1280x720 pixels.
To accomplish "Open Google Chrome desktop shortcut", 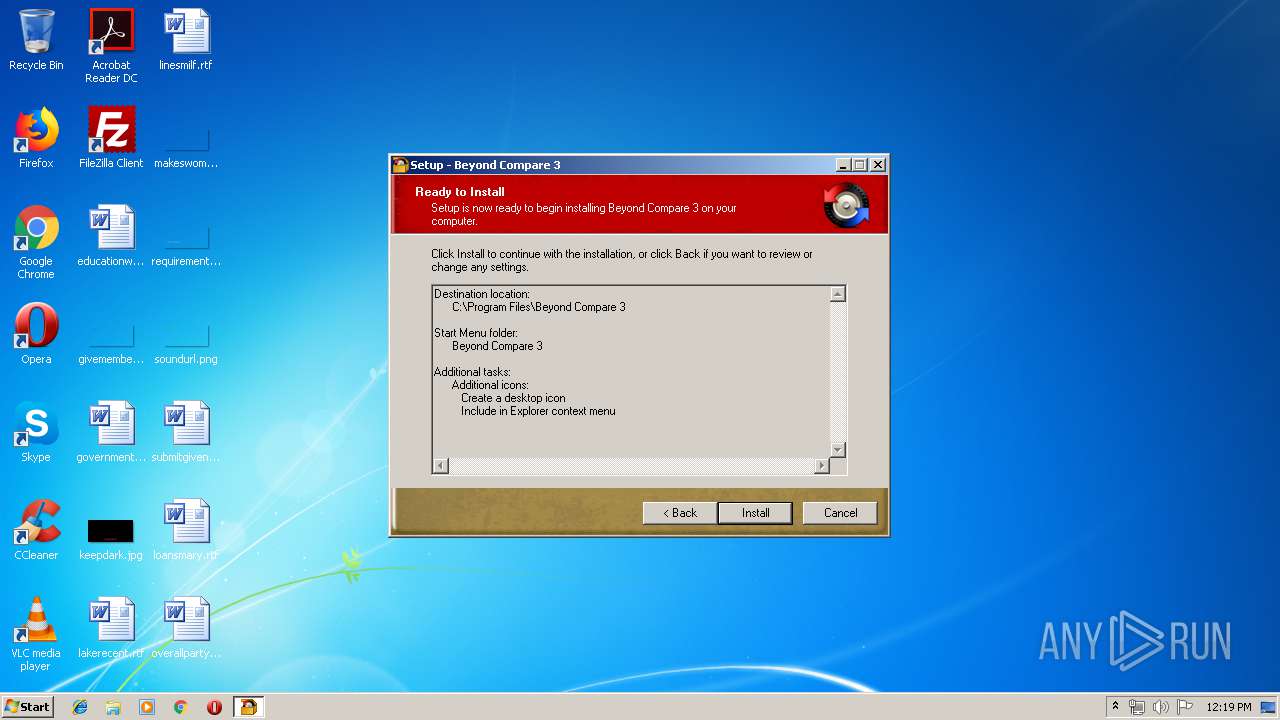I will tap(36, 242).
